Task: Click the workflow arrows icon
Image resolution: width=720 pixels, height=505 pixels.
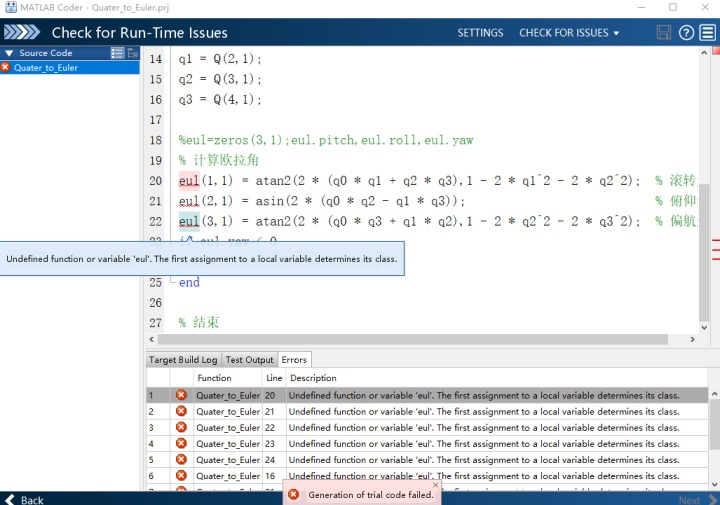Action: tap(22, 32)
